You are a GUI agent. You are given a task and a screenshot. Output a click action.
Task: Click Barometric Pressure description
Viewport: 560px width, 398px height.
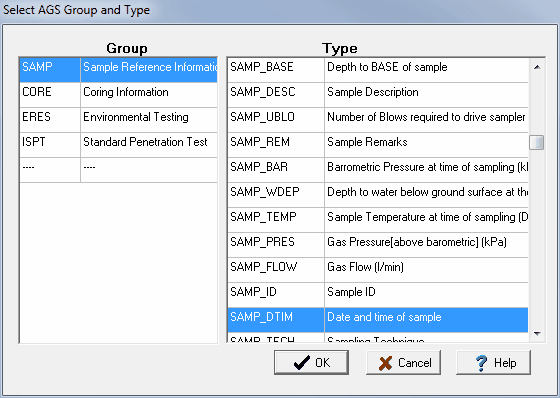(x=426, y=170)
